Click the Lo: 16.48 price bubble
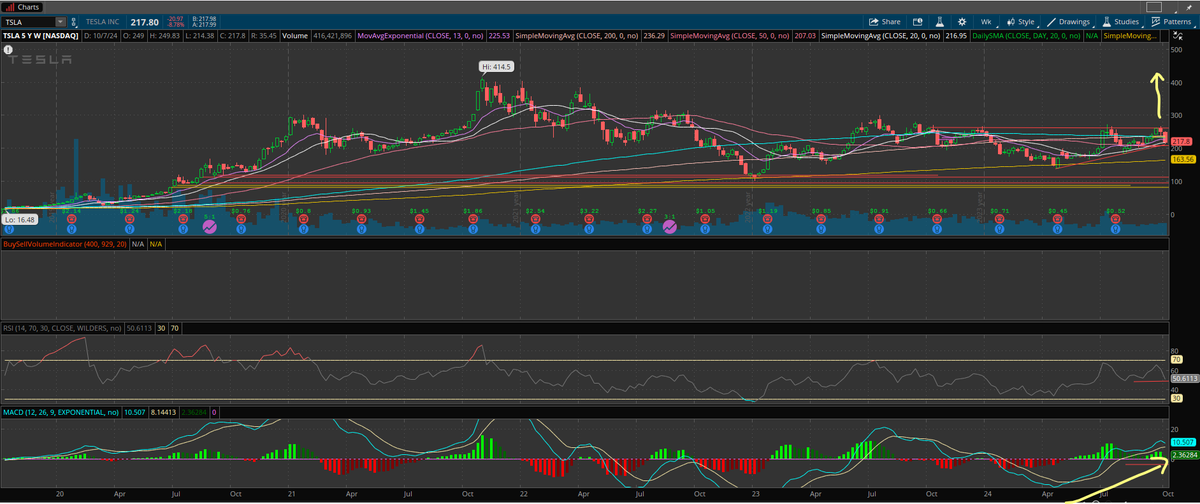 [20, 217]
